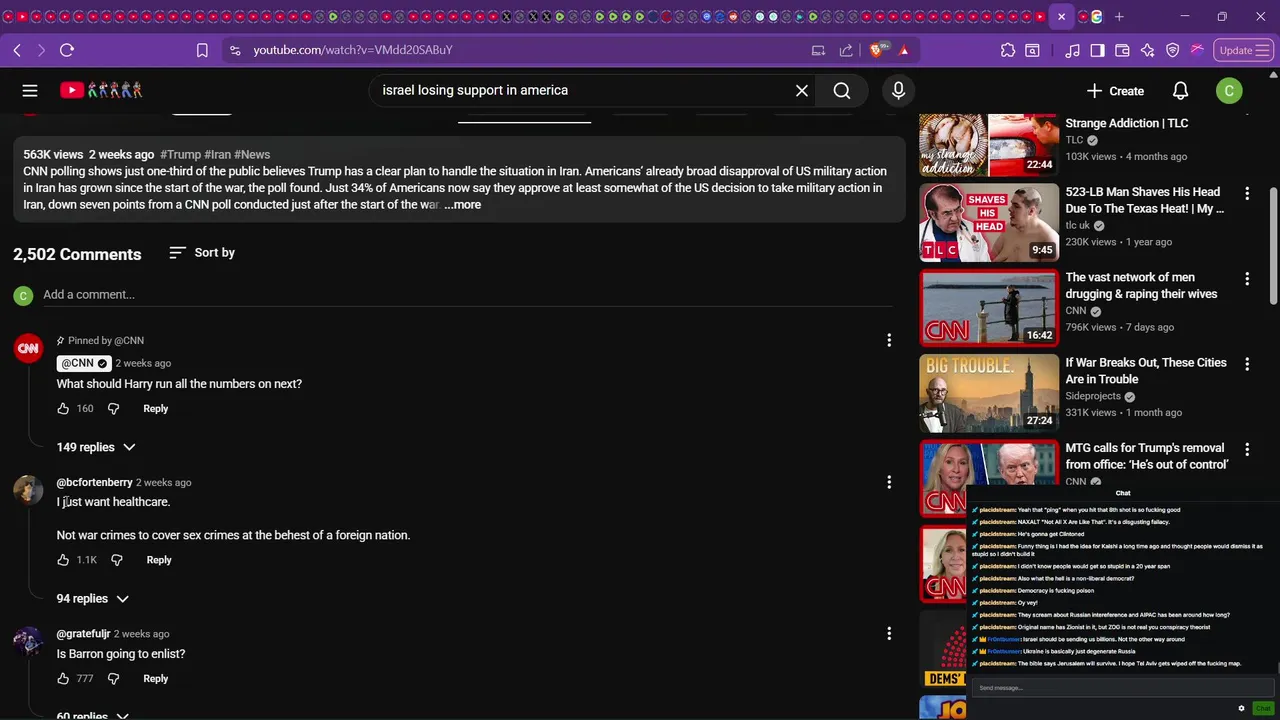Viewport: 1280px width, 720px height.
Task: Open the Sort by comments dropdown
Action: pyautogui.click(x=202, y=253)
